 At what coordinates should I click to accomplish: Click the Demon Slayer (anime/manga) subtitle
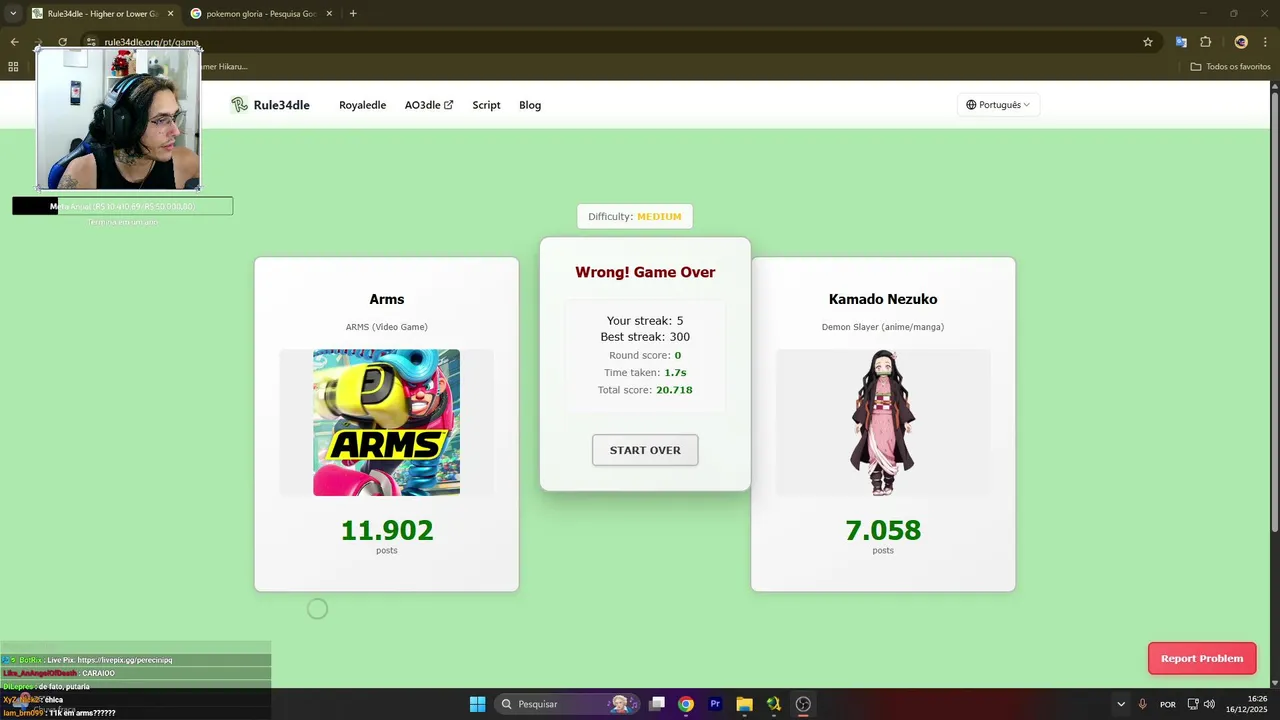coord(883,327)
